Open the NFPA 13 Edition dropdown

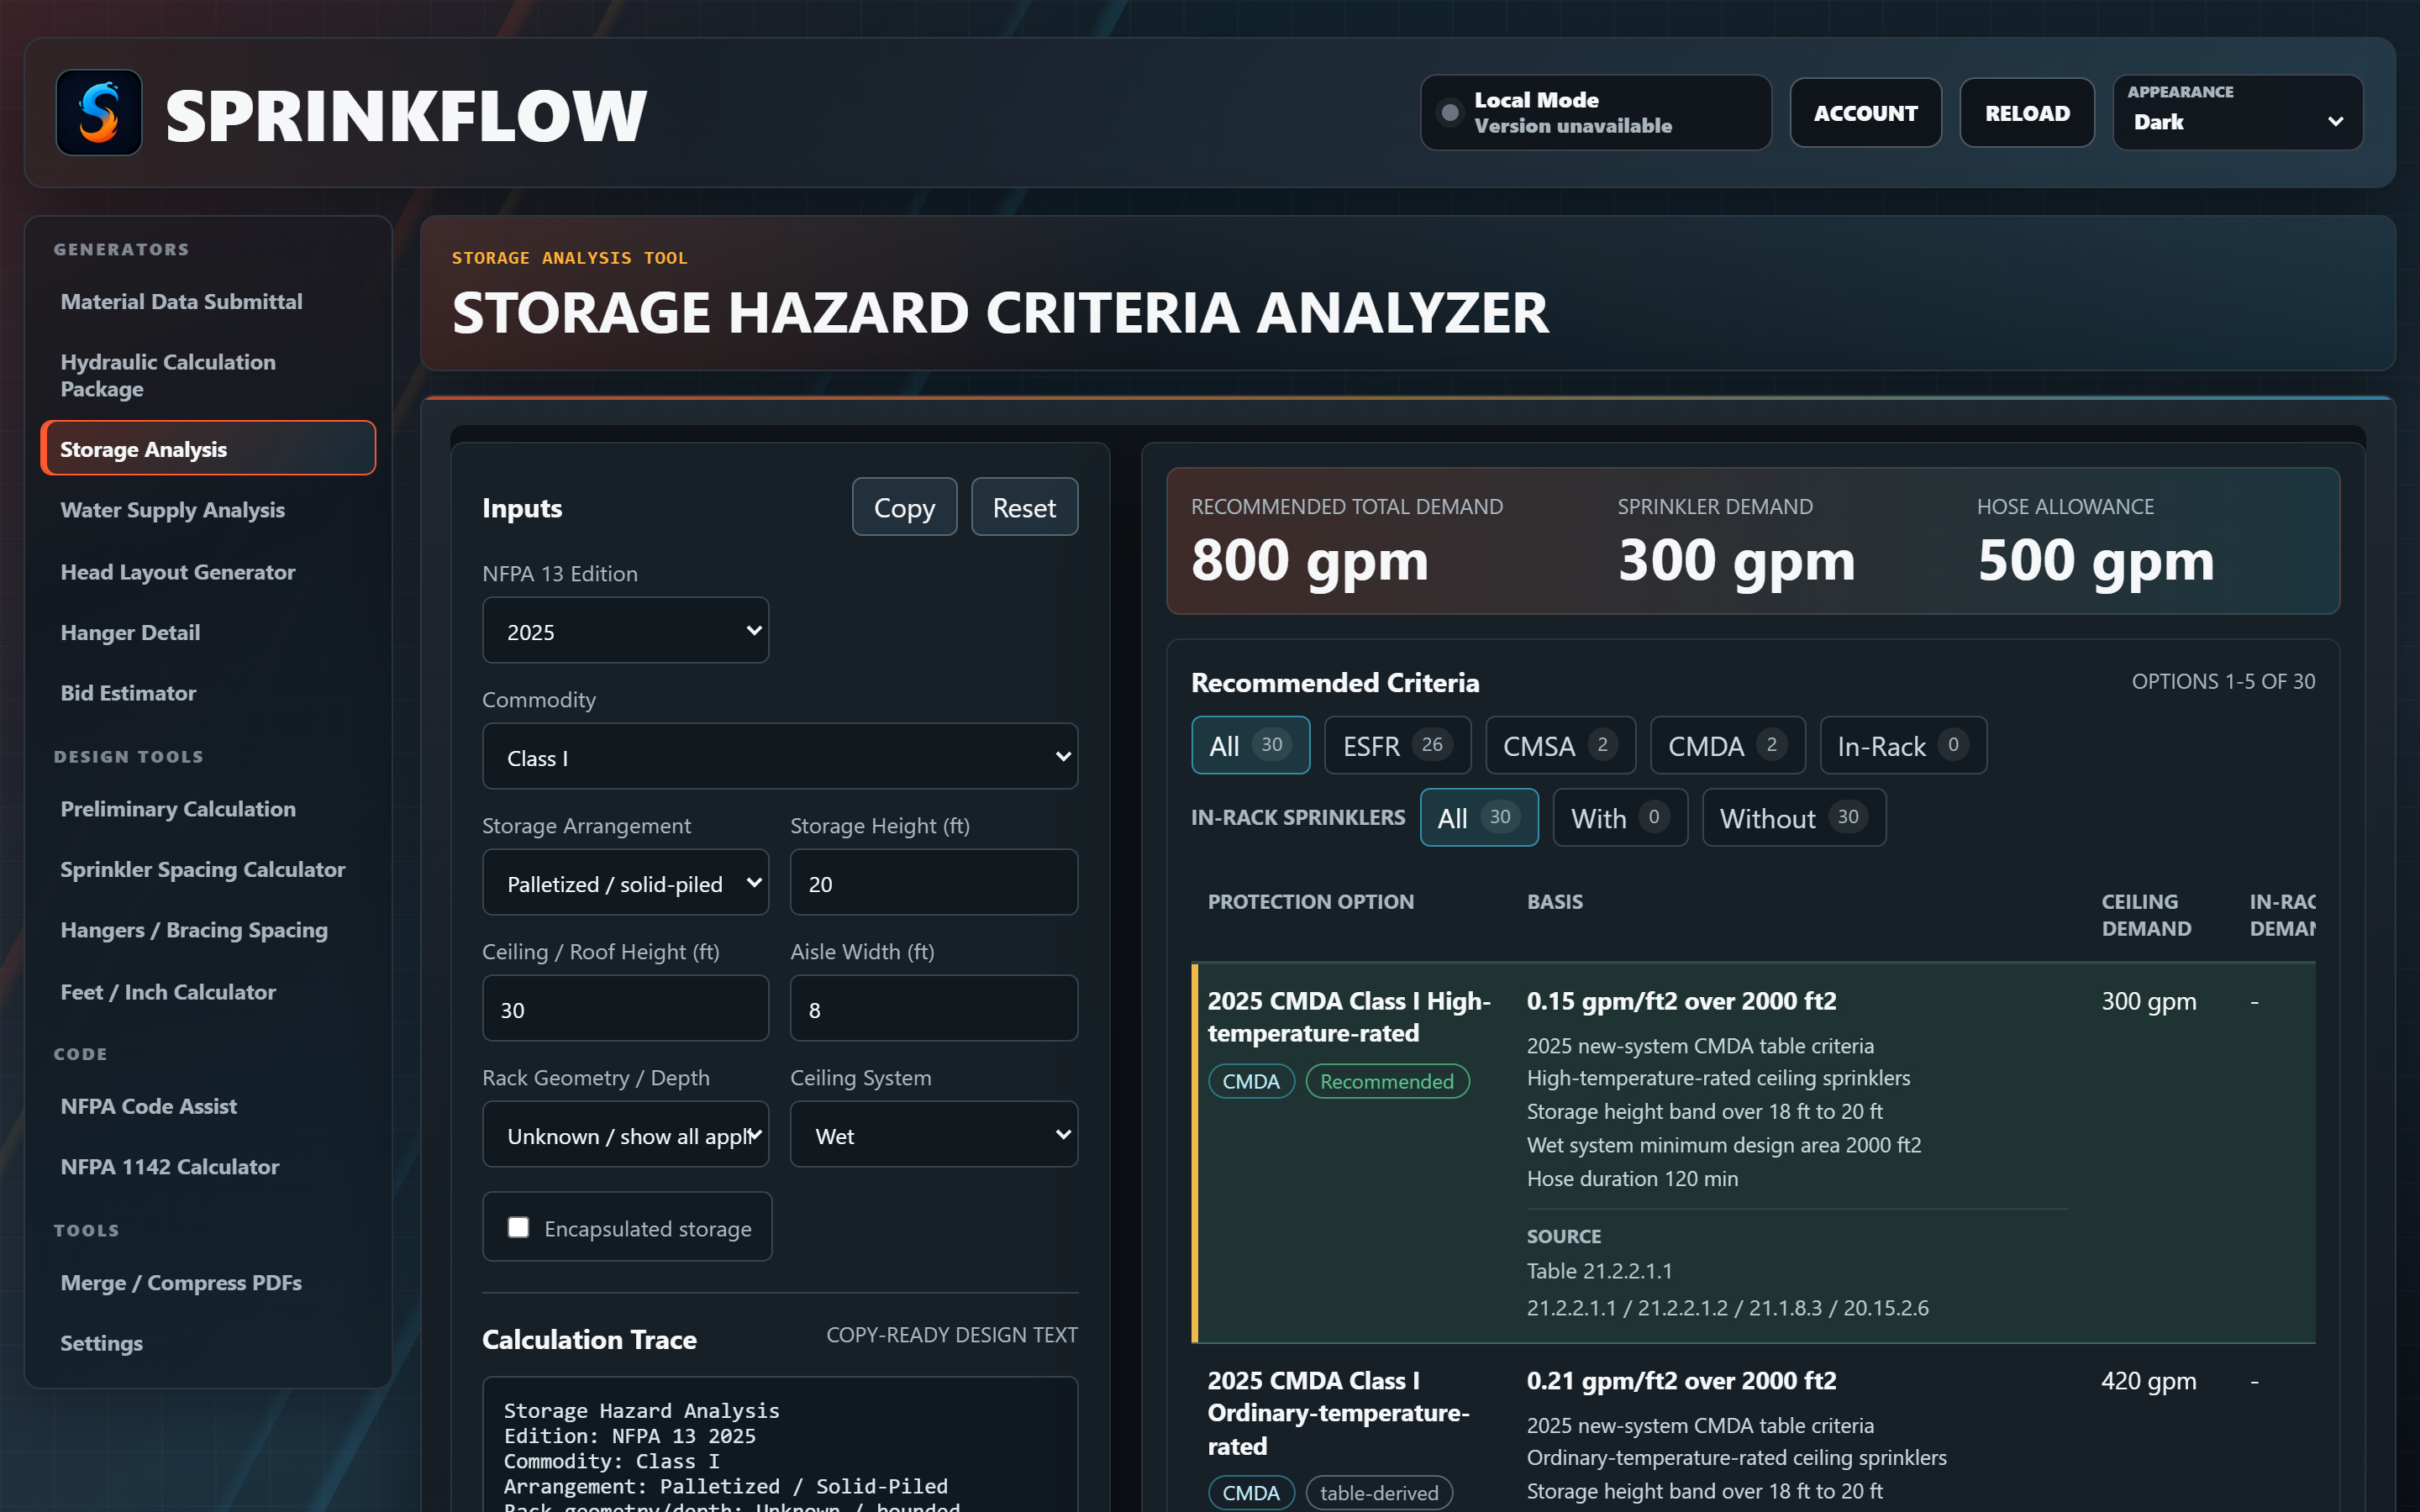[625, 630]
